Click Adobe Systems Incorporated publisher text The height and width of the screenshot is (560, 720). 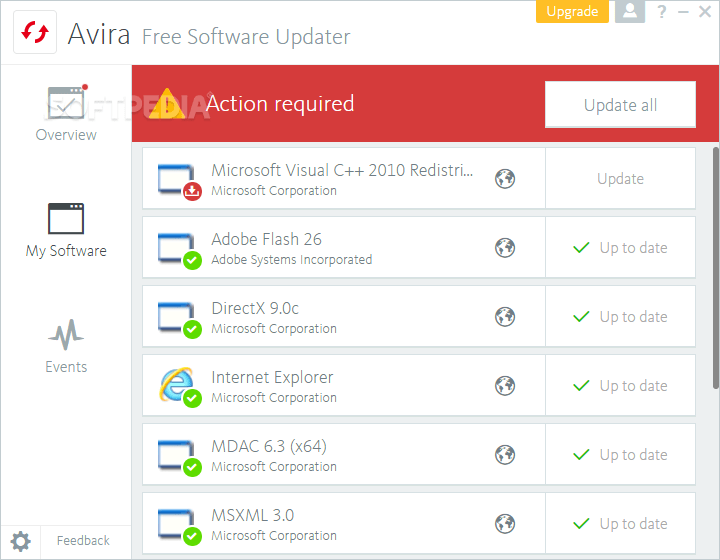click(x=292, y=260)
